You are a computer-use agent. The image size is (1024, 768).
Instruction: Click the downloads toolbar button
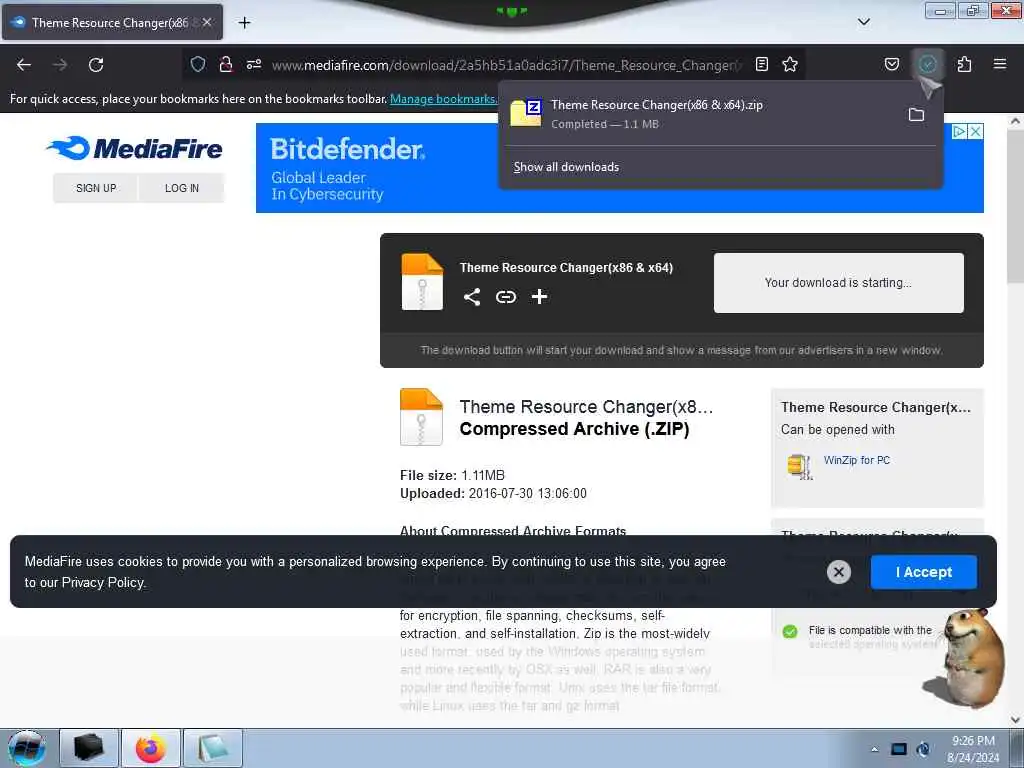(927, 64)
